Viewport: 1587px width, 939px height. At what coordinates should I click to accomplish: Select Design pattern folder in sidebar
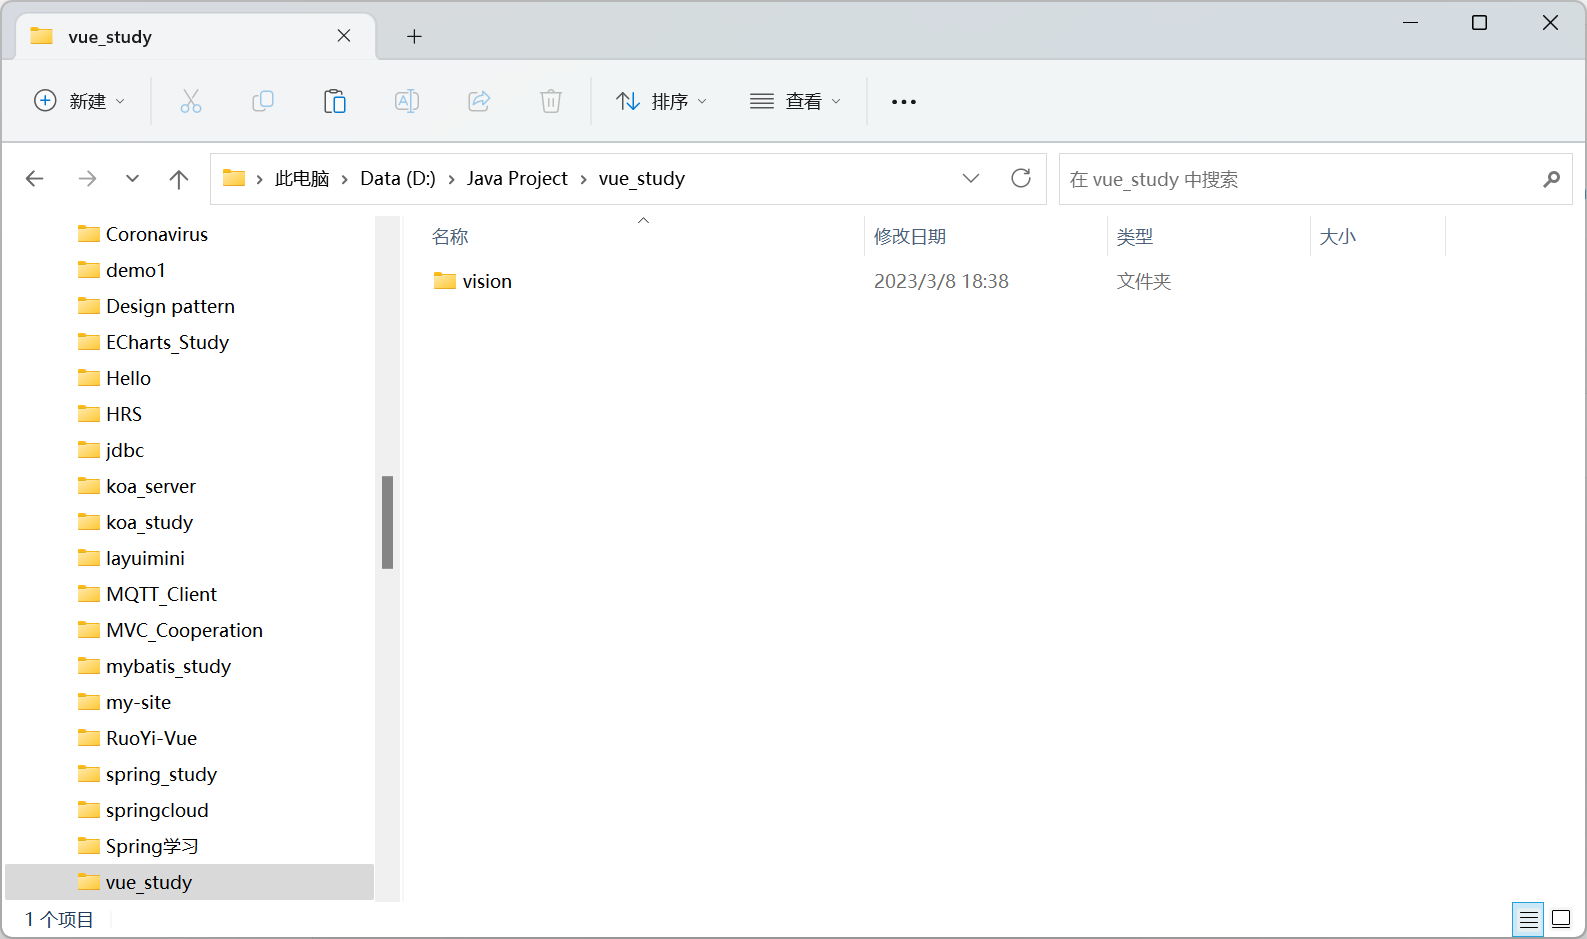coord(170,306)
